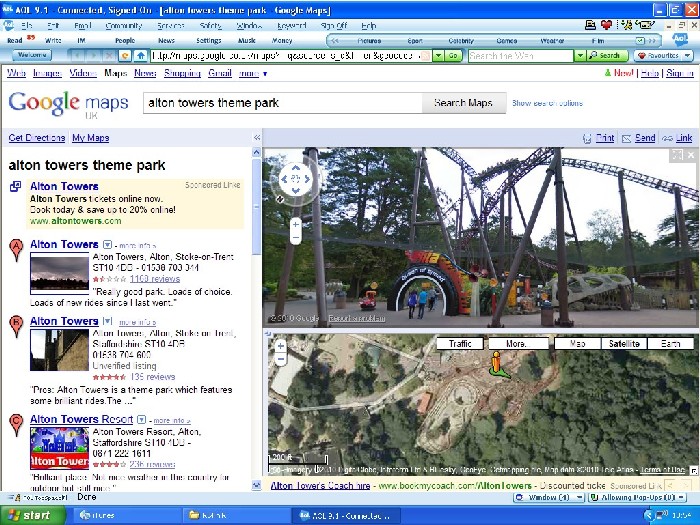Click in the Google Maps search field
Viewport: 700px width, 525px height.
pyautogui.click(x=283, y=103)
